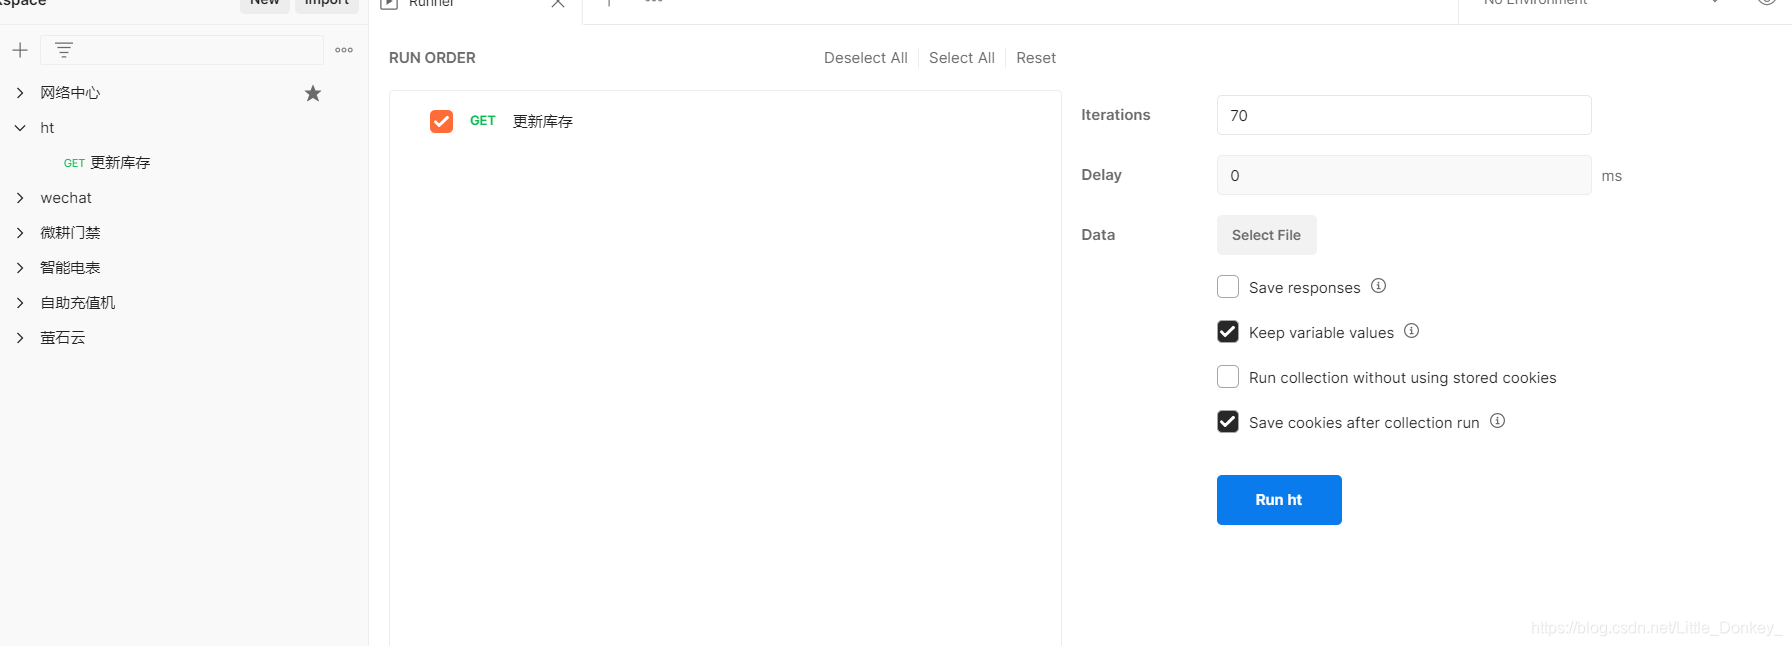Toggle the star on 网络中心 collection
Screen dimensions: 1792x646
click(313, 93)
